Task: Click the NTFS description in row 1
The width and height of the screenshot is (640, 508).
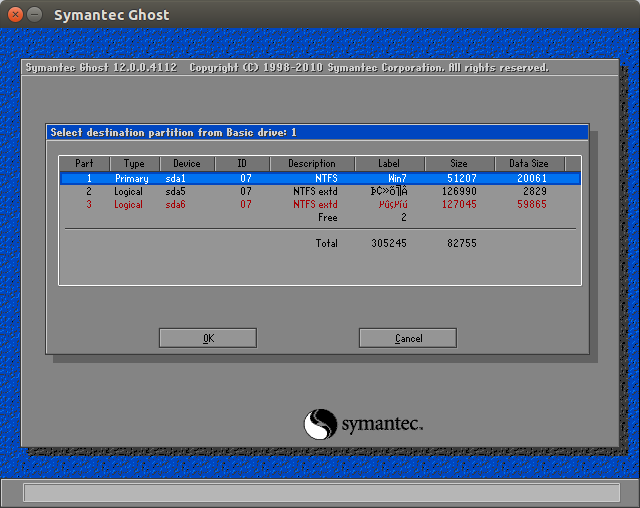Action: pyautogui.click(x=326, y=178)
